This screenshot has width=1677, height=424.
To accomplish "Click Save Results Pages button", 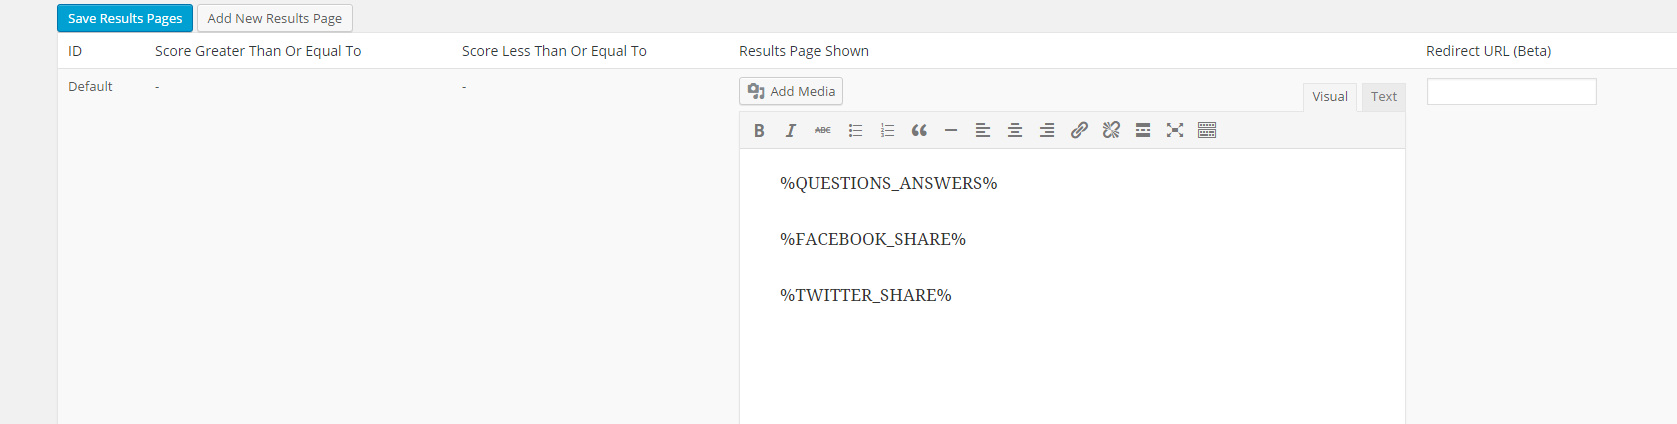I will pos(125,18).
